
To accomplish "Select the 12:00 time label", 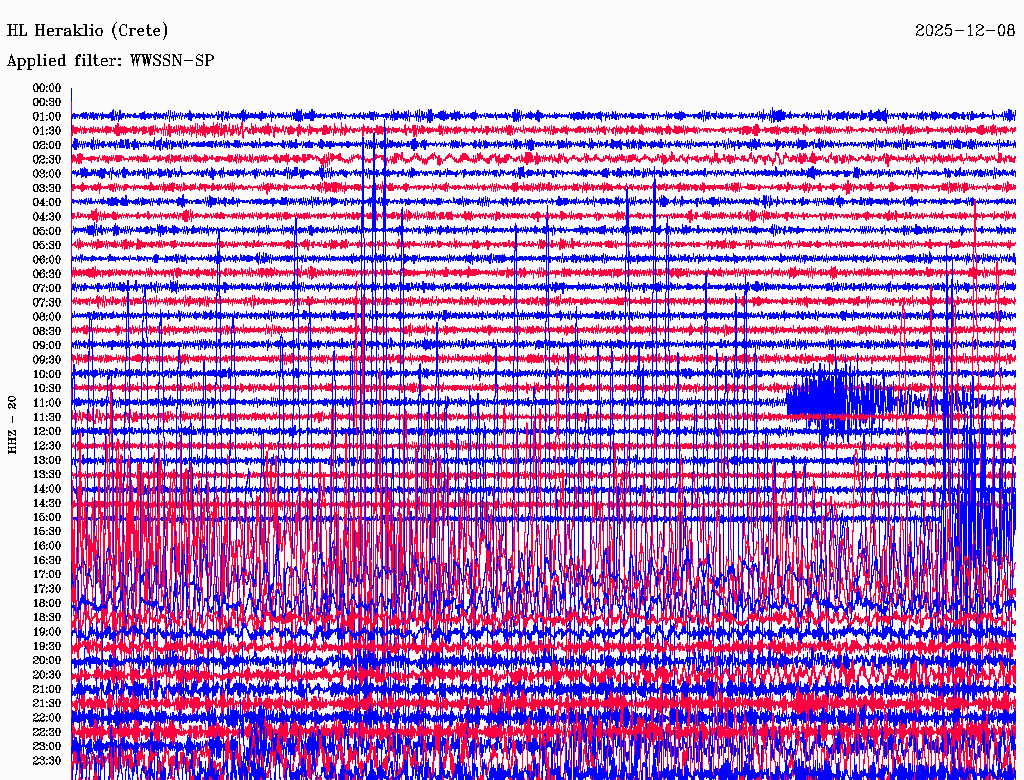I will (x=47, y=431).
